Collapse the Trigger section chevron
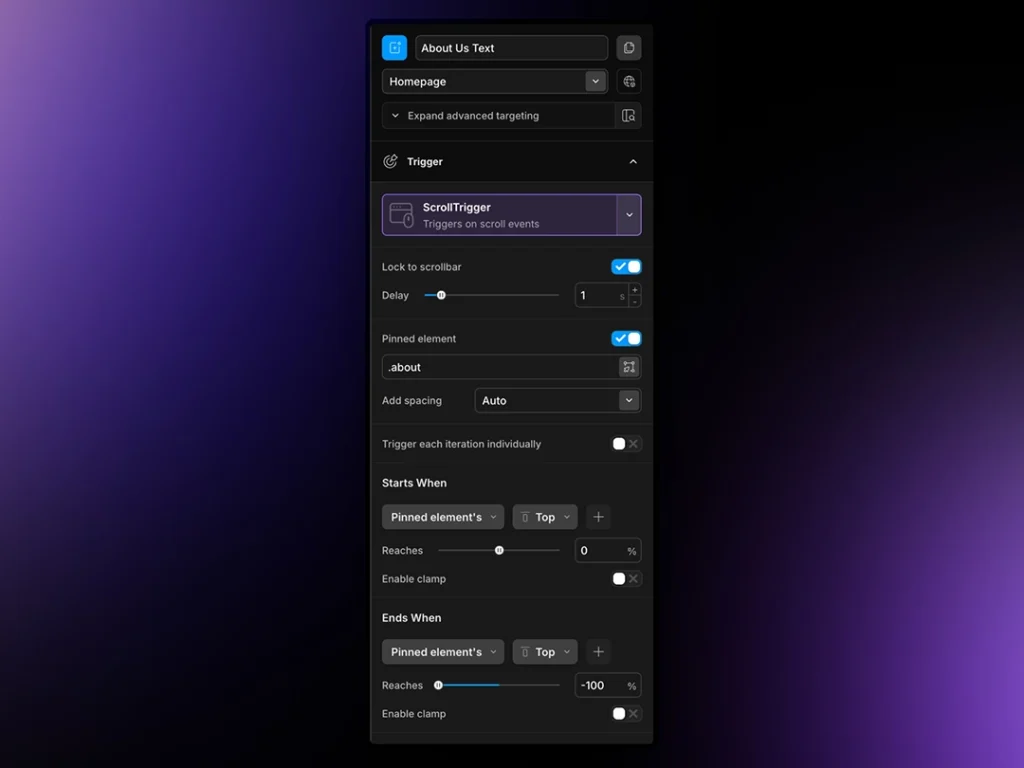 point(633,162)
